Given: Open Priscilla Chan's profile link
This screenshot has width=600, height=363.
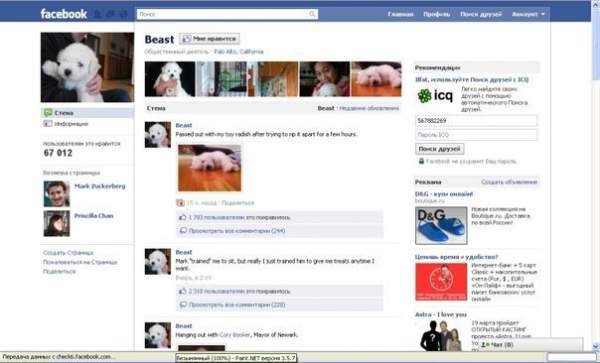Looking at the screenshot, I should coord(94,216).
